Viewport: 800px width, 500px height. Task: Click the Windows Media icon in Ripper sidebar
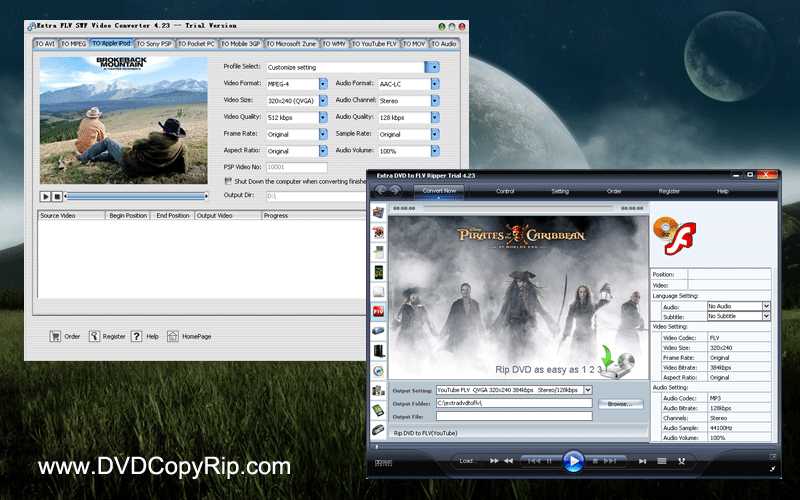pyautogui.click(x=378, y=371)
